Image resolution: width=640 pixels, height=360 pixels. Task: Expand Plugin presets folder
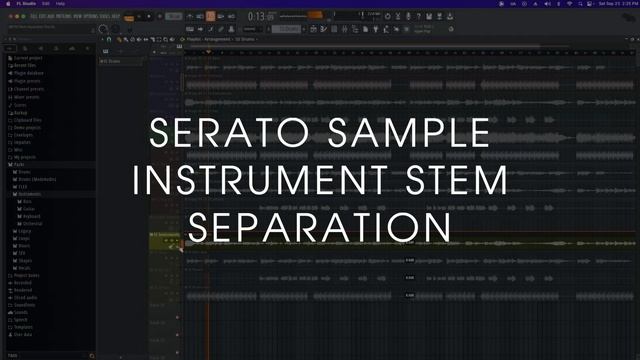click(x=27, y=81)
